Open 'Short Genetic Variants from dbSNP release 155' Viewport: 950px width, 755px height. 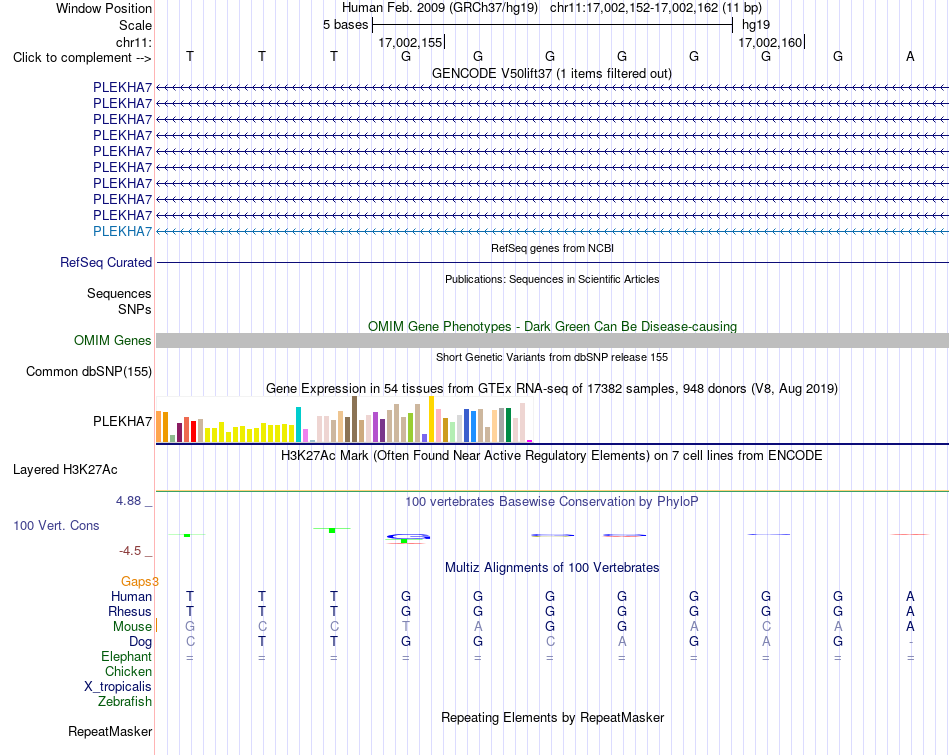[x=552, y=358]
